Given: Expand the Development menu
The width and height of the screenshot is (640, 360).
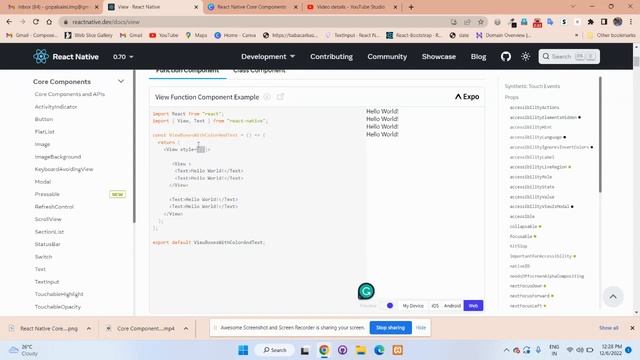Looking at the screenshot, I should click(x=268, y=57).
